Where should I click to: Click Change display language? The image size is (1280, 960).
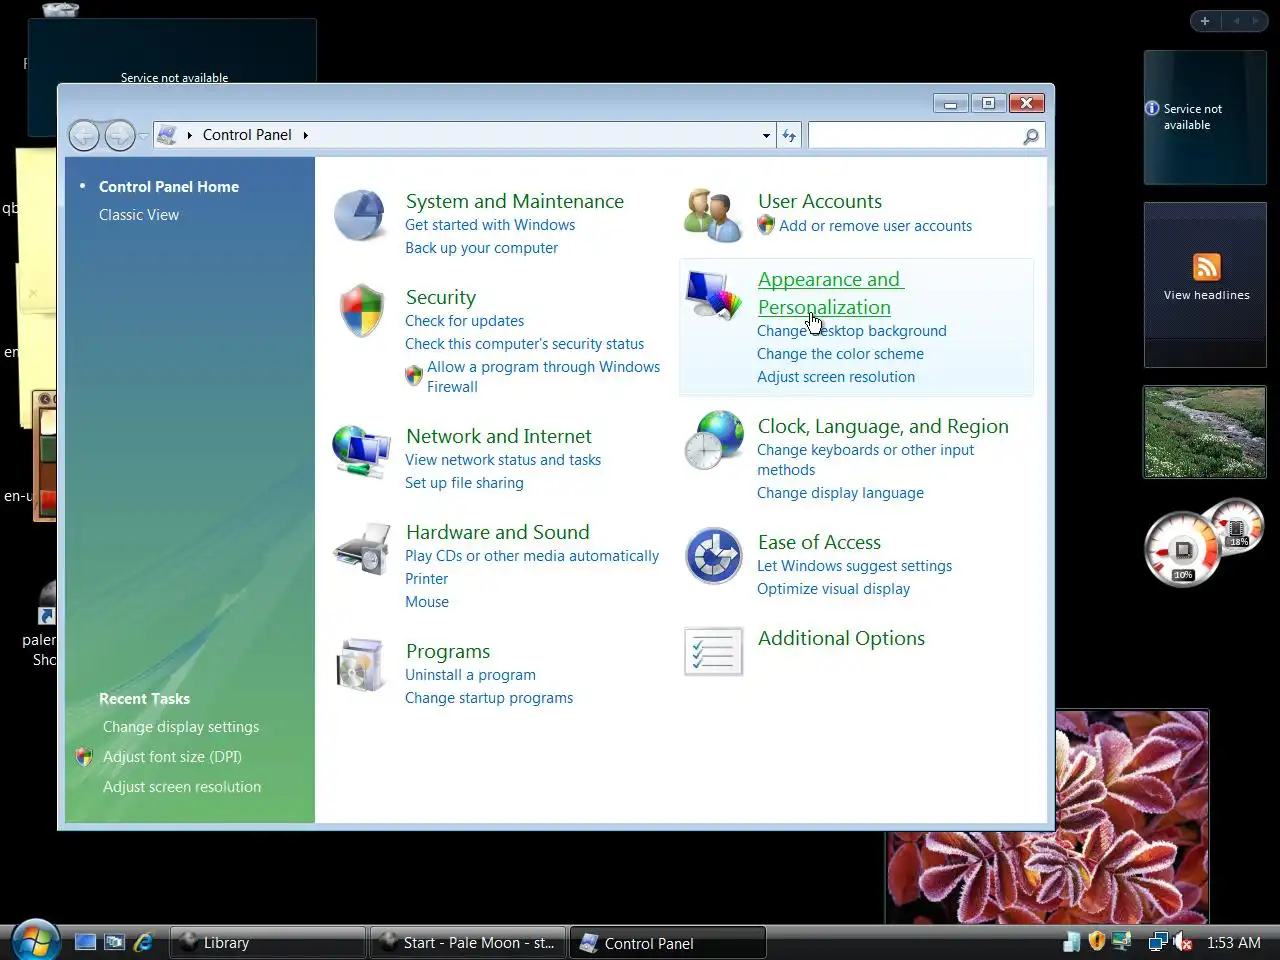(x=840, y=493)
